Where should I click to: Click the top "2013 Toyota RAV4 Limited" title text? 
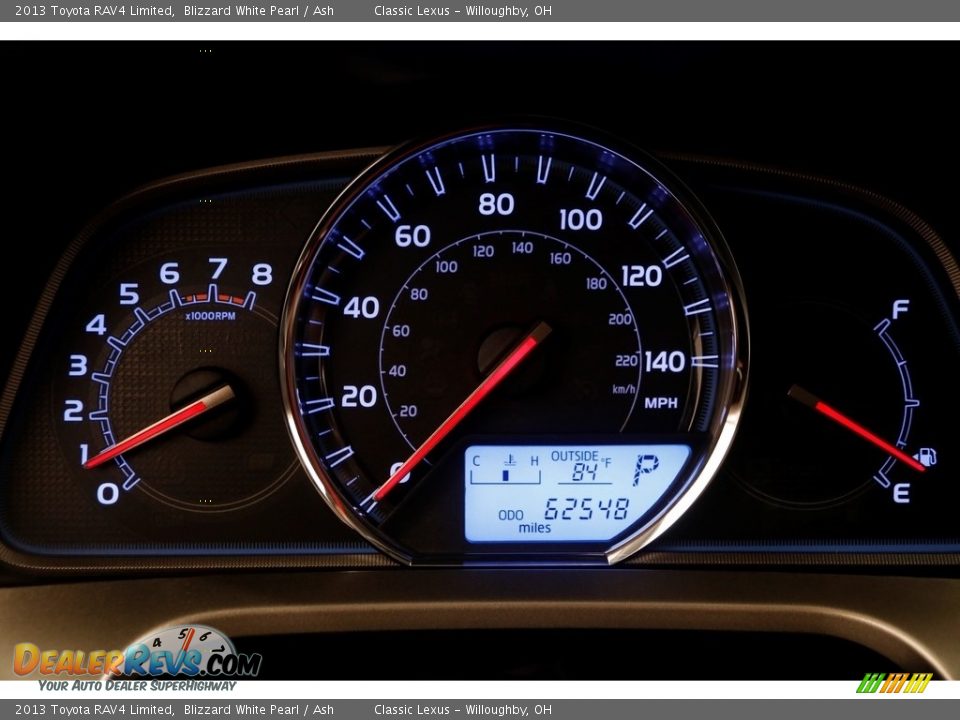[94, 11]
